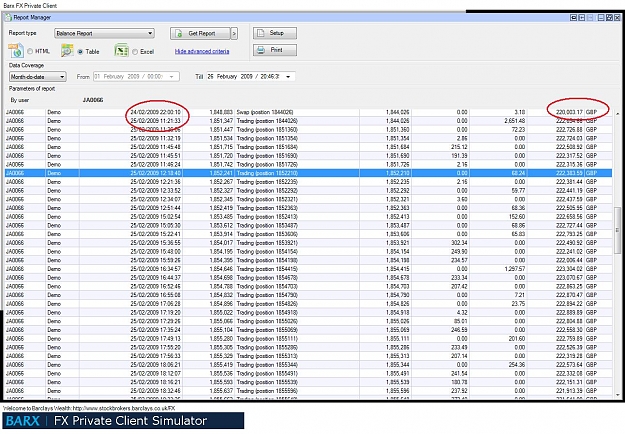
Task: Open the Report type Balance Report dropdown
Action: click(104, 33)
